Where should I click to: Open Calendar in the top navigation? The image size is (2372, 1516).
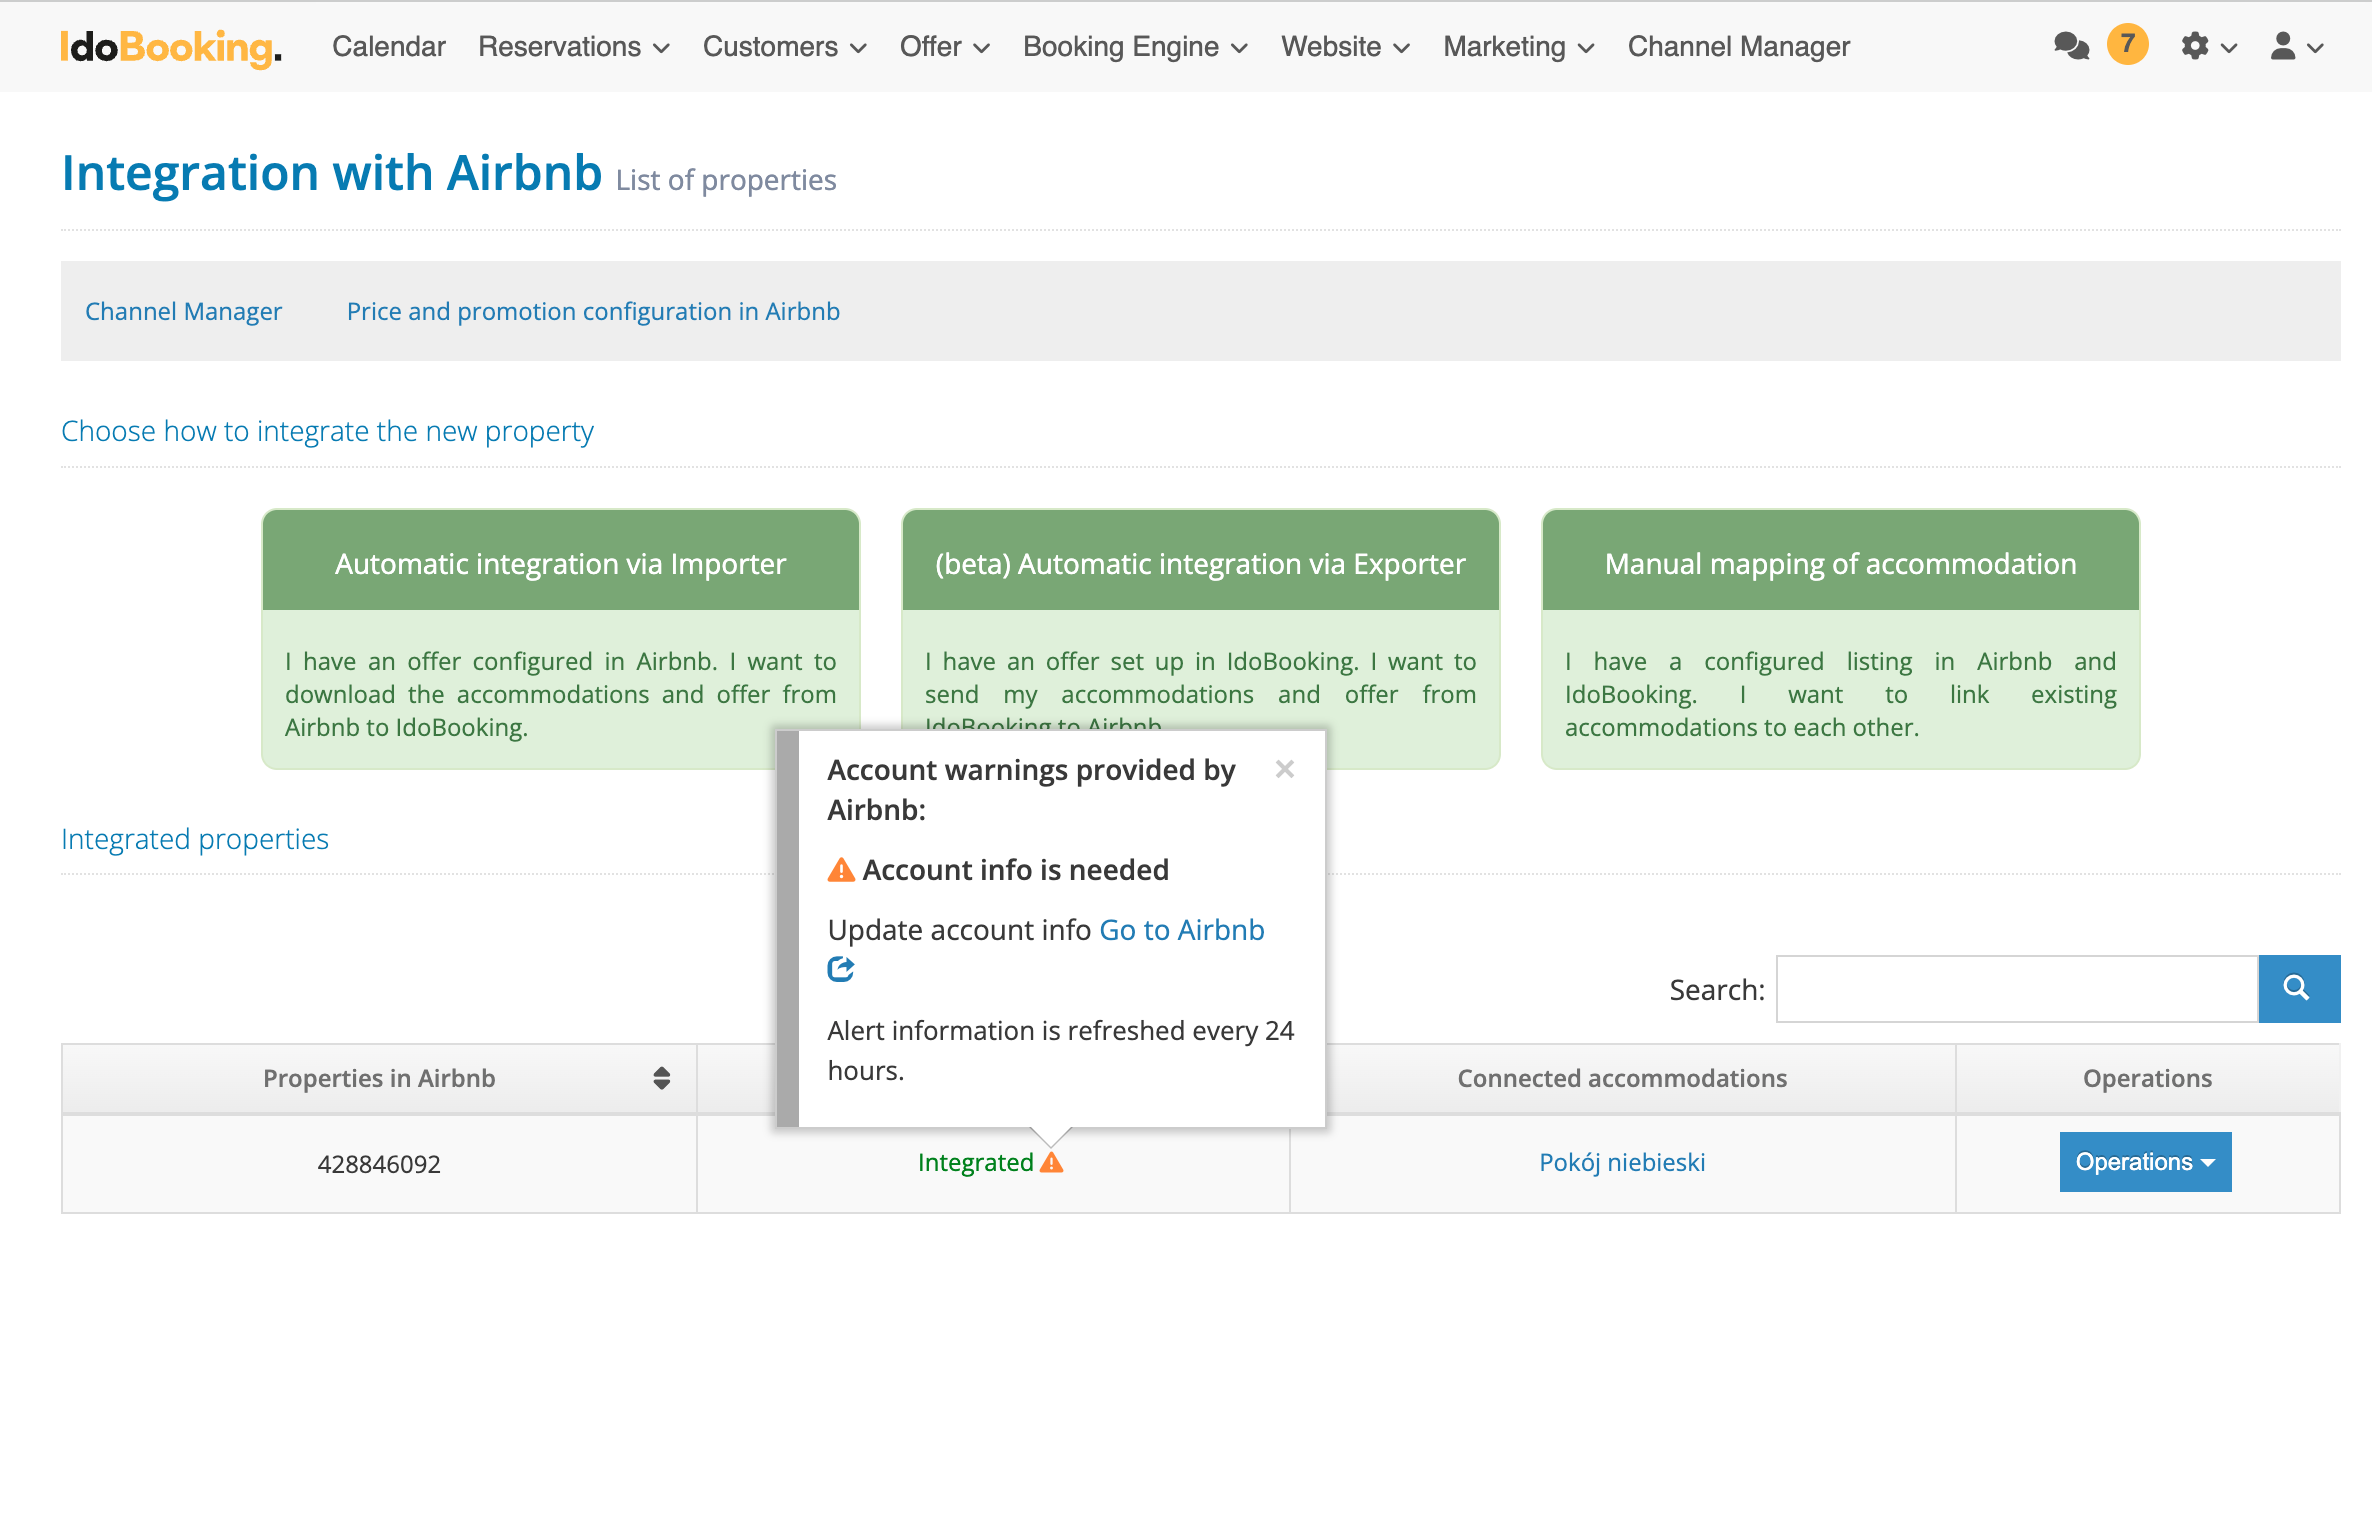(388, 47)
